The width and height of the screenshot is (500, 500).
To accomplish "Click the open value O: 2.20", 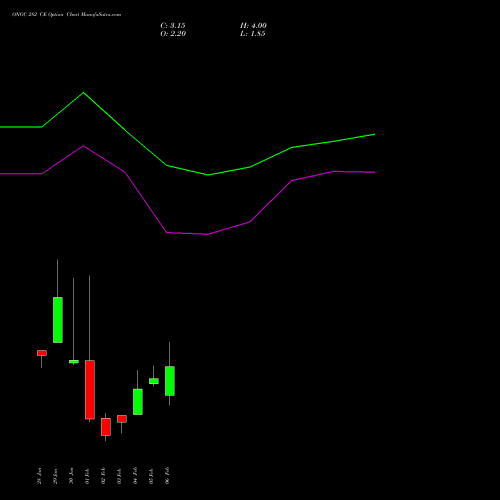I will tap(173, 34).
